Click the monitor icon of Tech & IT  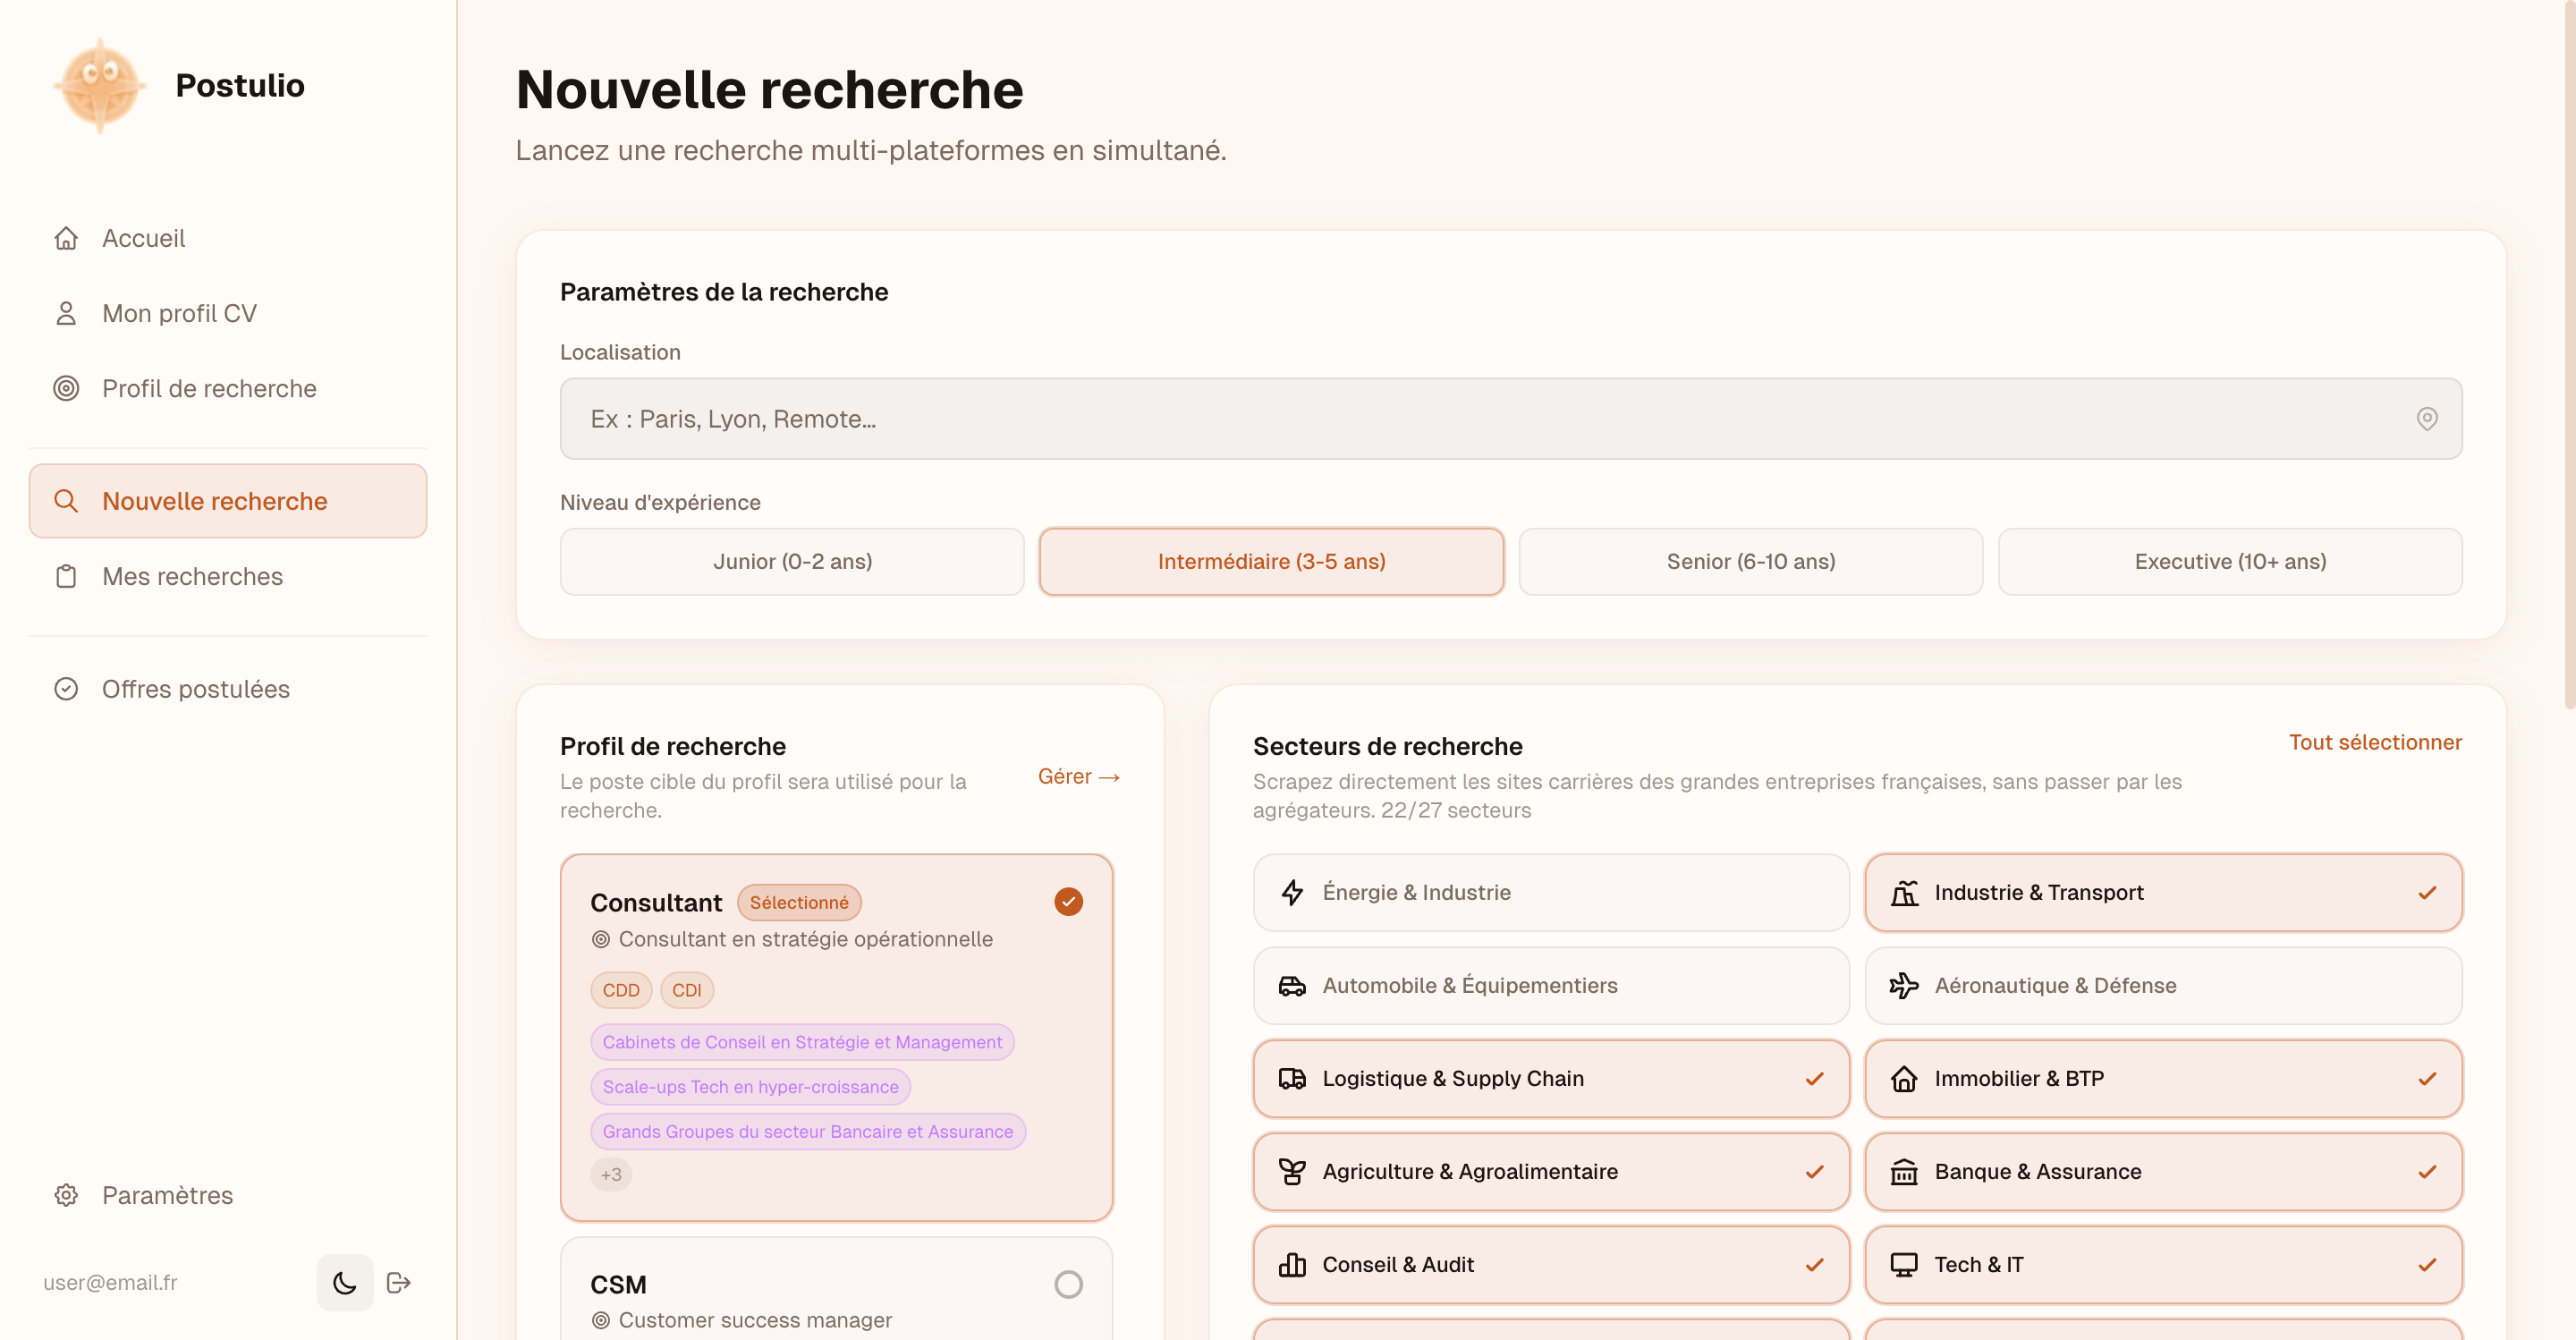pos(1904,1264)
